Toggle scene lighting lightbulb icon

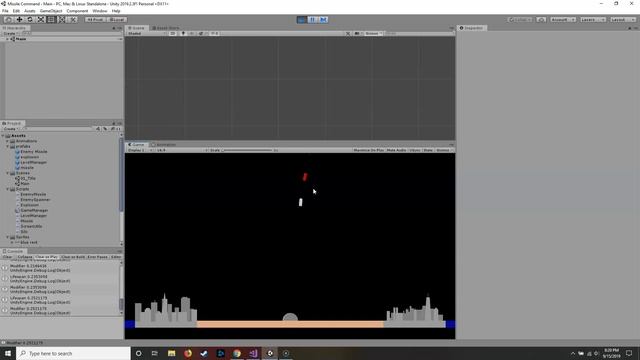click(x=183, y=33)
